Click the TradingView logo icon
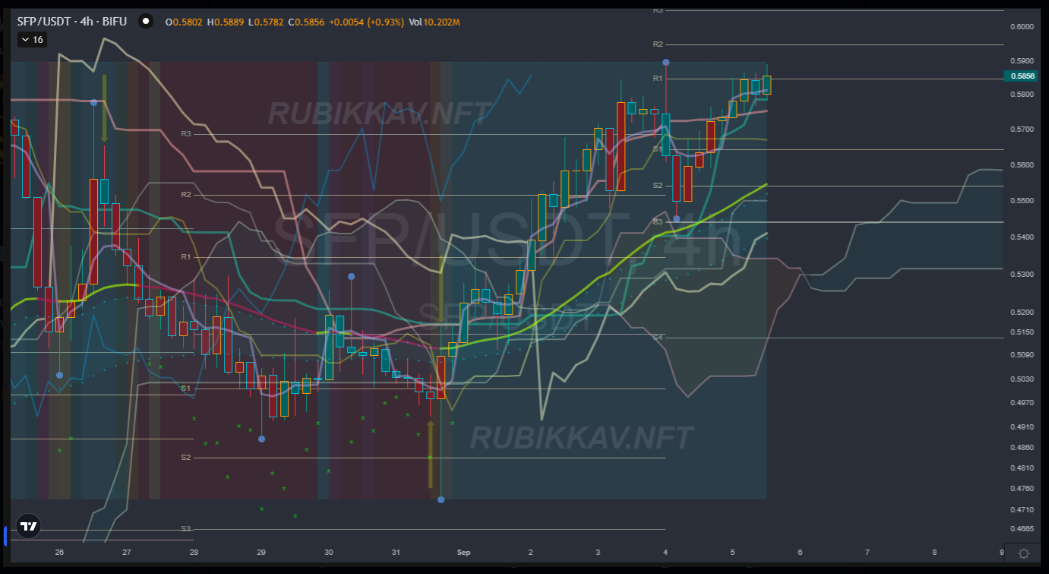This screenshot has height=574, width=1049. (x=29, y=526)
